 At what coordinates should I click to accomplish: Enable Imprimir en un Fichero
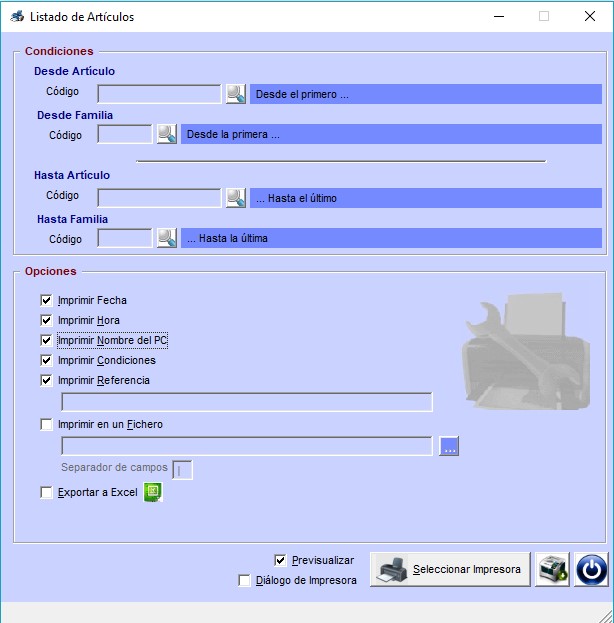click(x=46, y=424)
